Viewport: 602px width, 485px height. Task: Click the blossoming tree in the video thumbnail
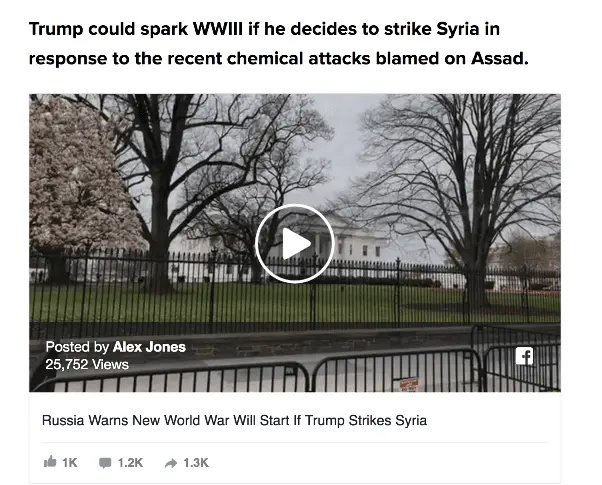tap(81, 177)
